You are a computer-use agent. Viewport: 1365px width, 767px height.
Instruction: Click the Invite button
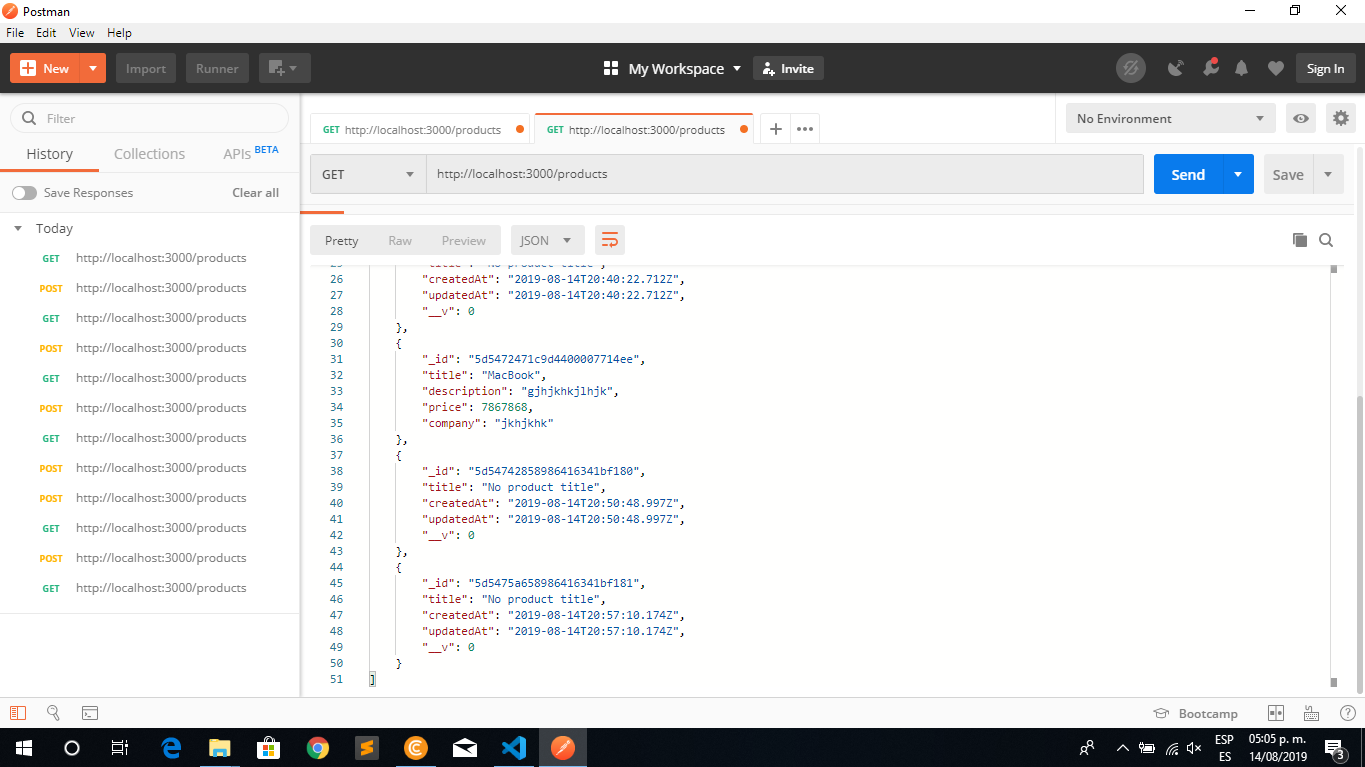[x=788, y=68]
